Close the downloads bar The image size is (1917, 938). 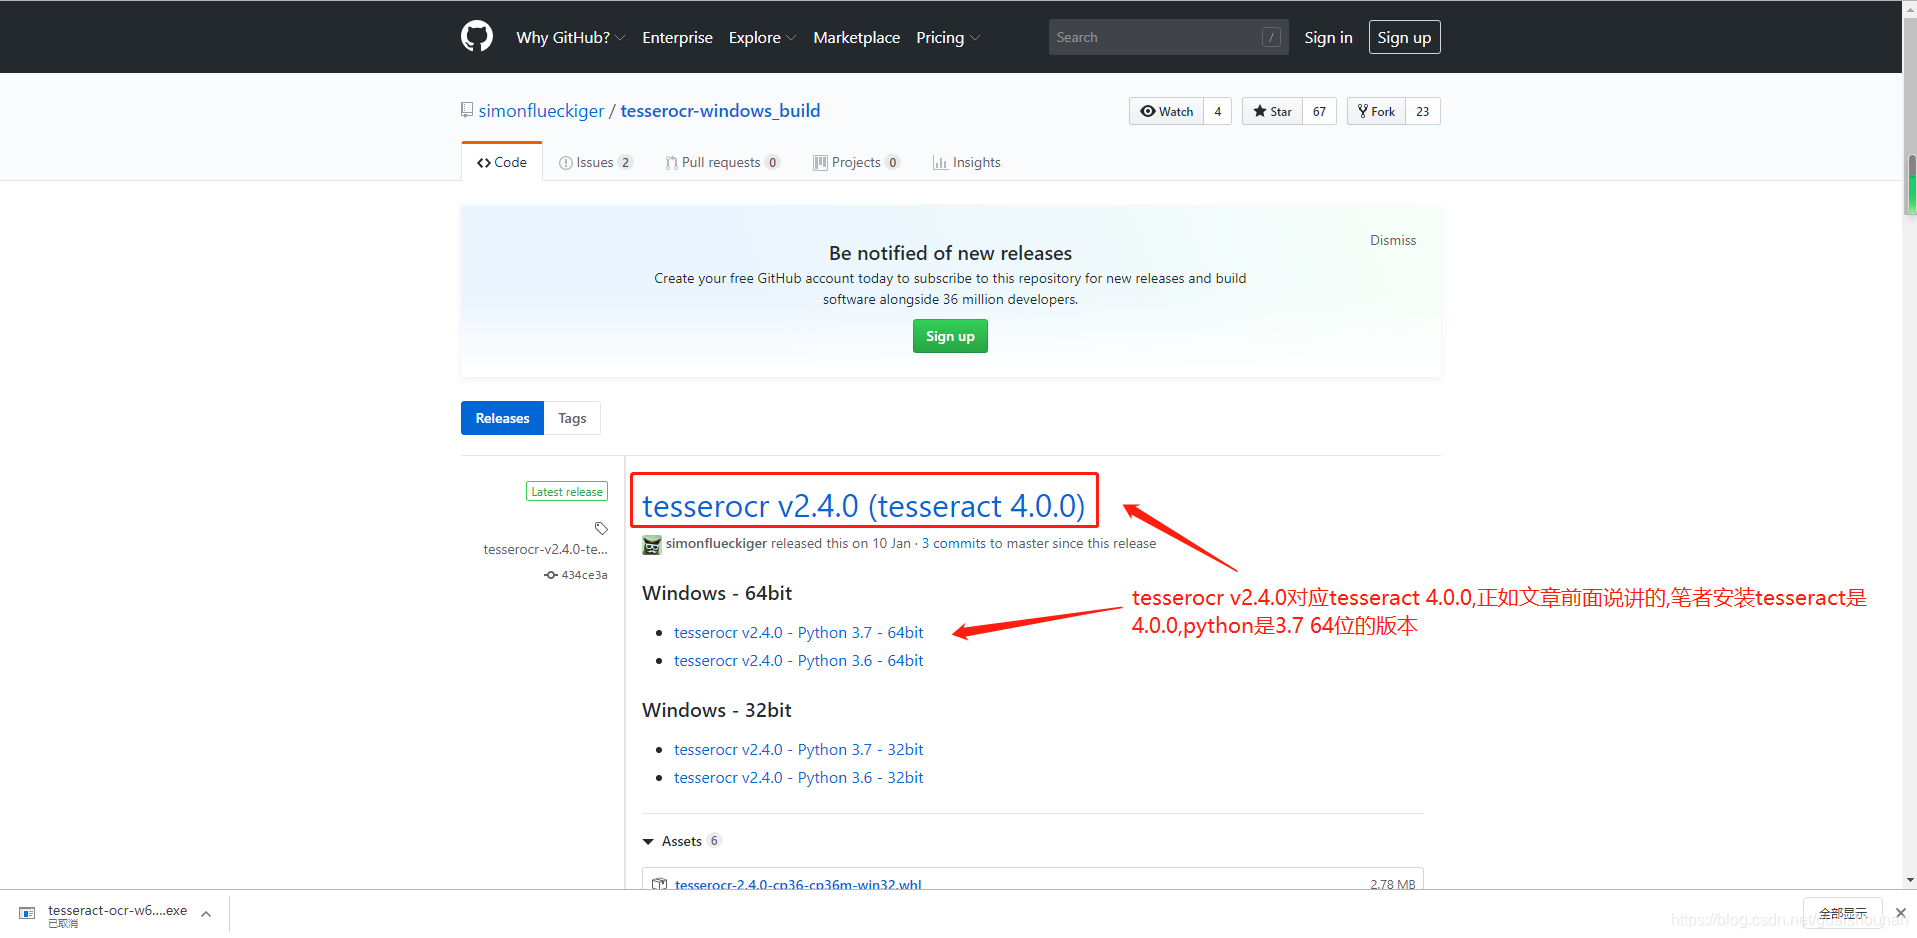click(x=1901, y=913)
